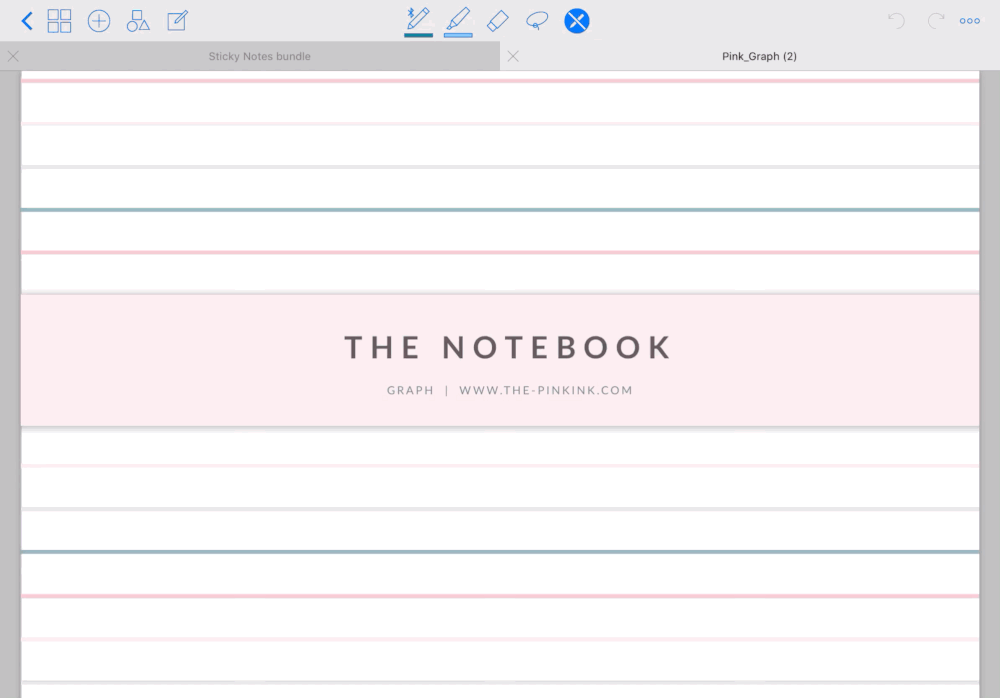Open the more options menu

tap(969, 20)
